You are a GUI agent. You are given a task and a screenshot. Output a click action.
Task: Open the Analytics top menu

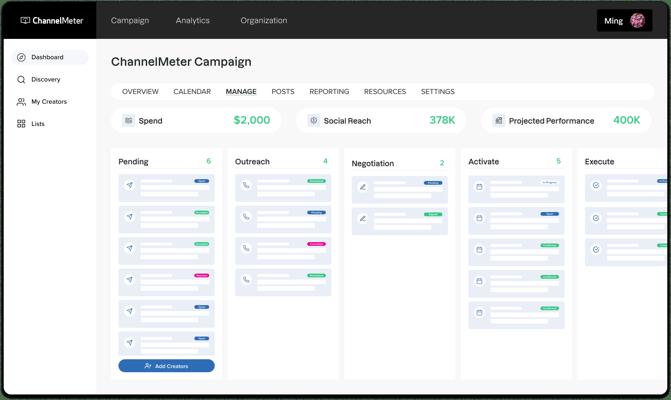point(192,20)
